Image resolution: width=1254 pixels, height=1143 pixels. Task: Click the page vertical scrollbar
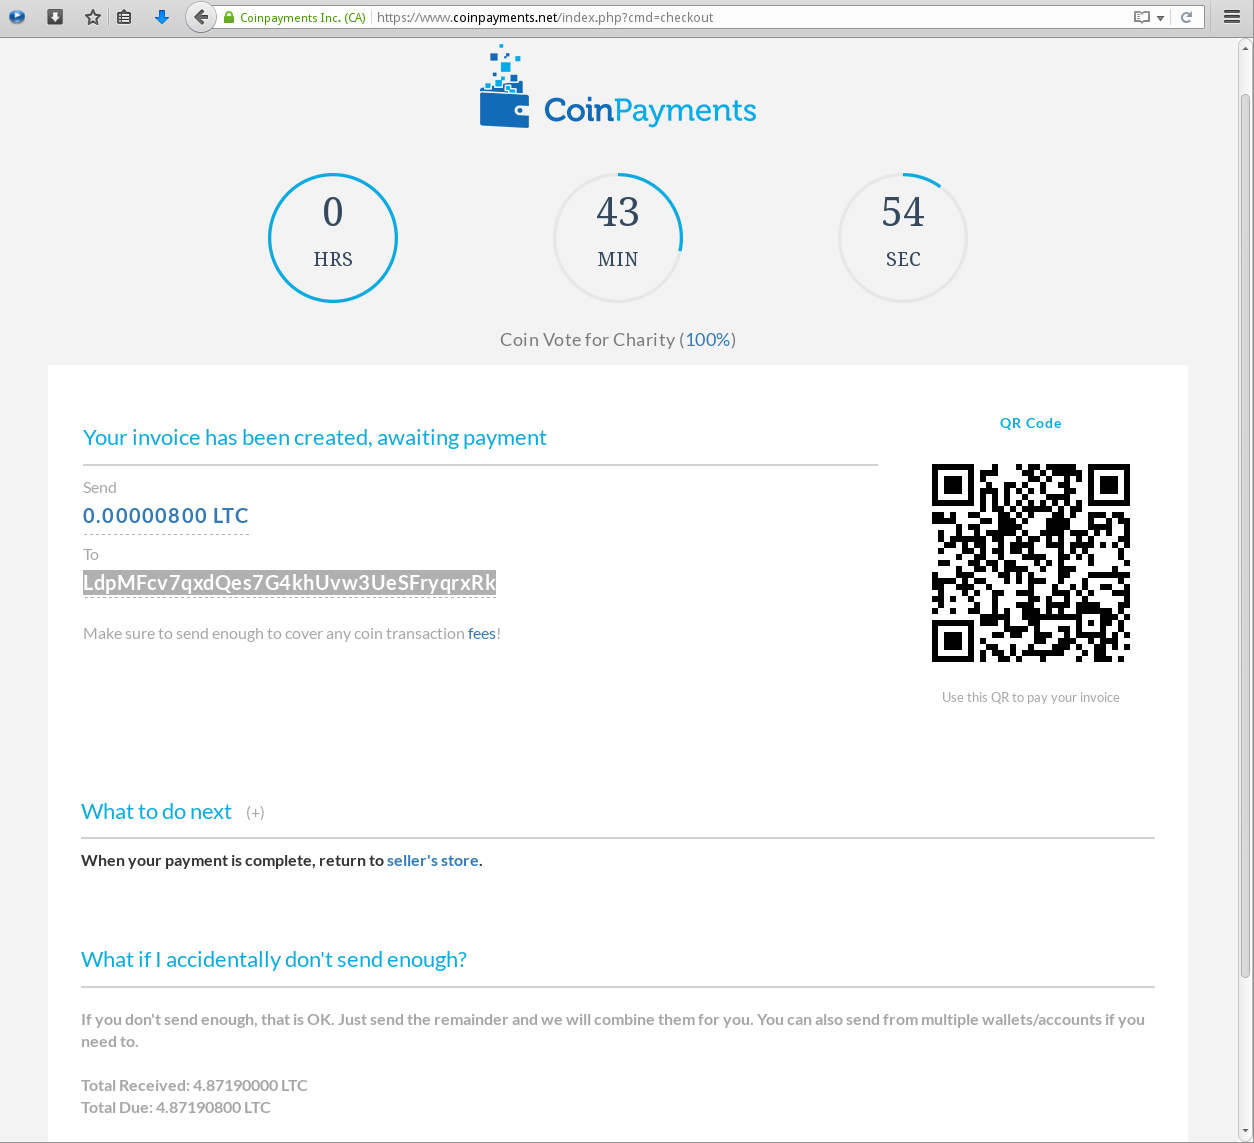1245,535
